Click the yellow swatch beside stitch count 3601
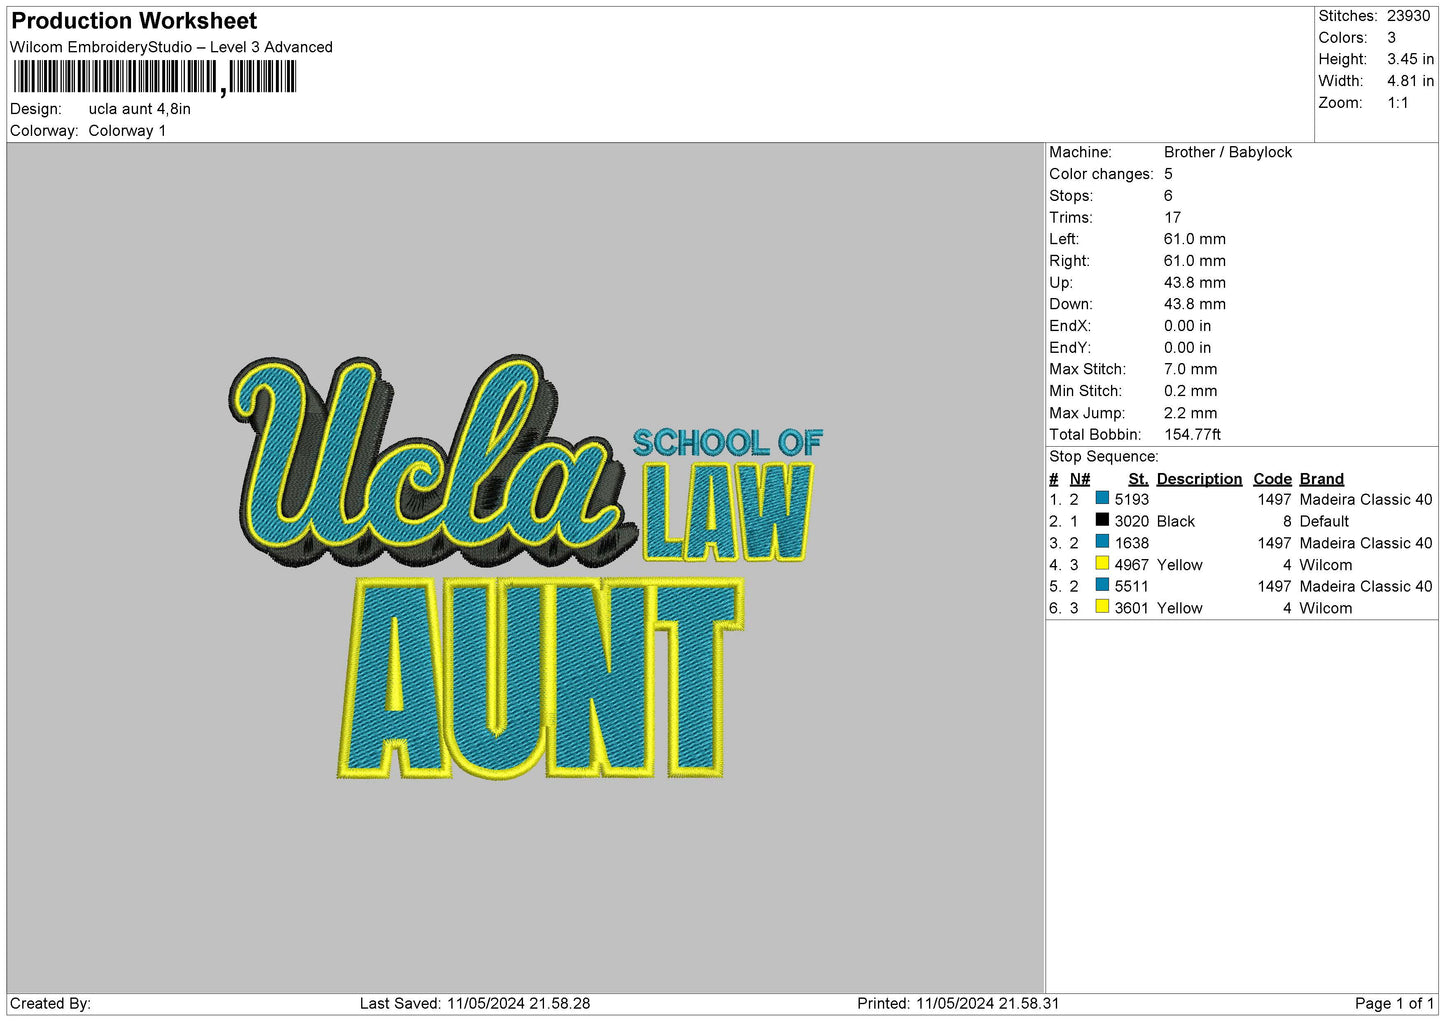The width and height of the screenshot is (1445, 1021). pos(1102,607)
